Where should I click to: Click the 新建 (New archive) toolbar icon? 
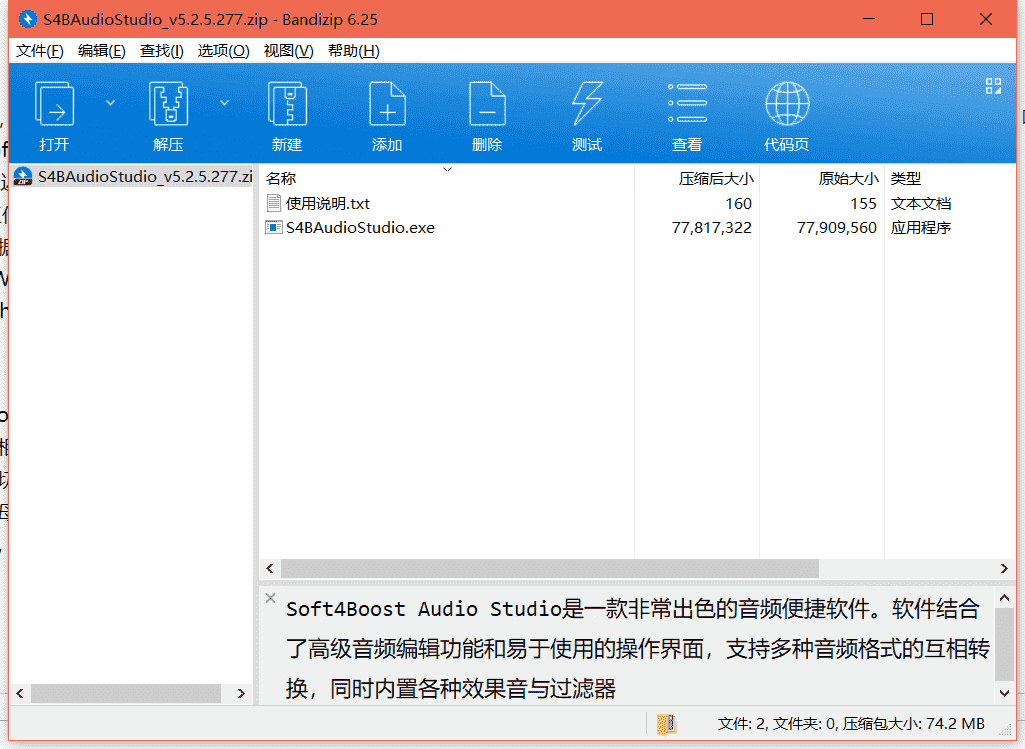pos(287,104)
